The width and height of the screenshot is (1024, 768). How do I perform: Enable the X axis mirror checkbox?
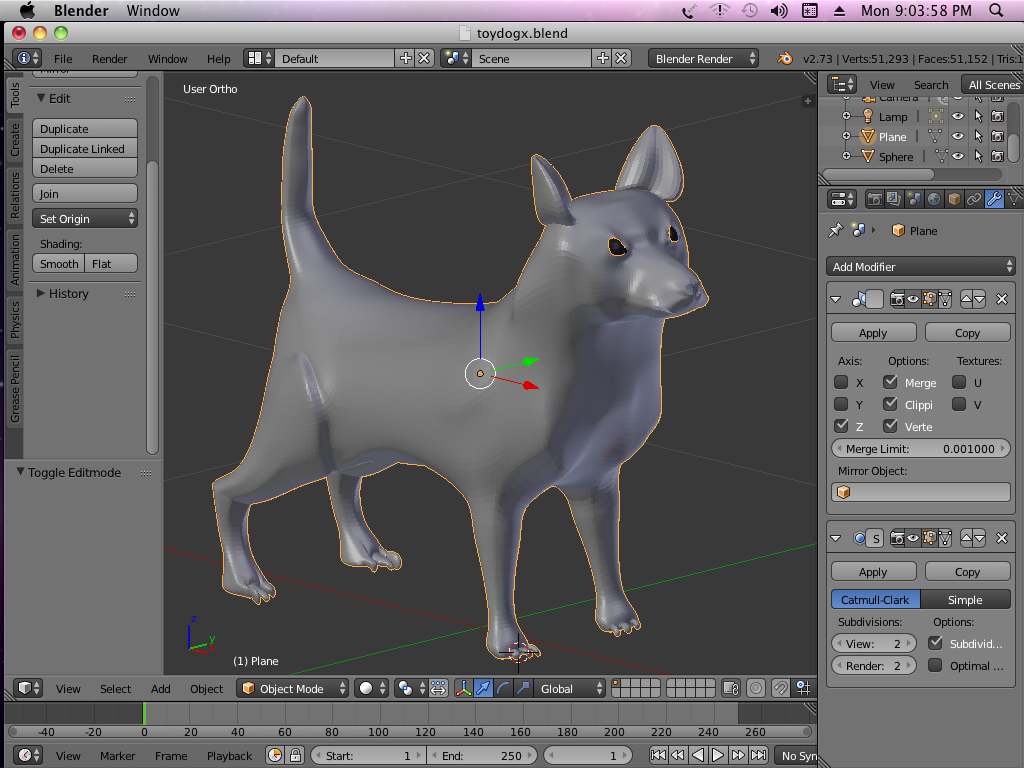[x=841, y=382]
